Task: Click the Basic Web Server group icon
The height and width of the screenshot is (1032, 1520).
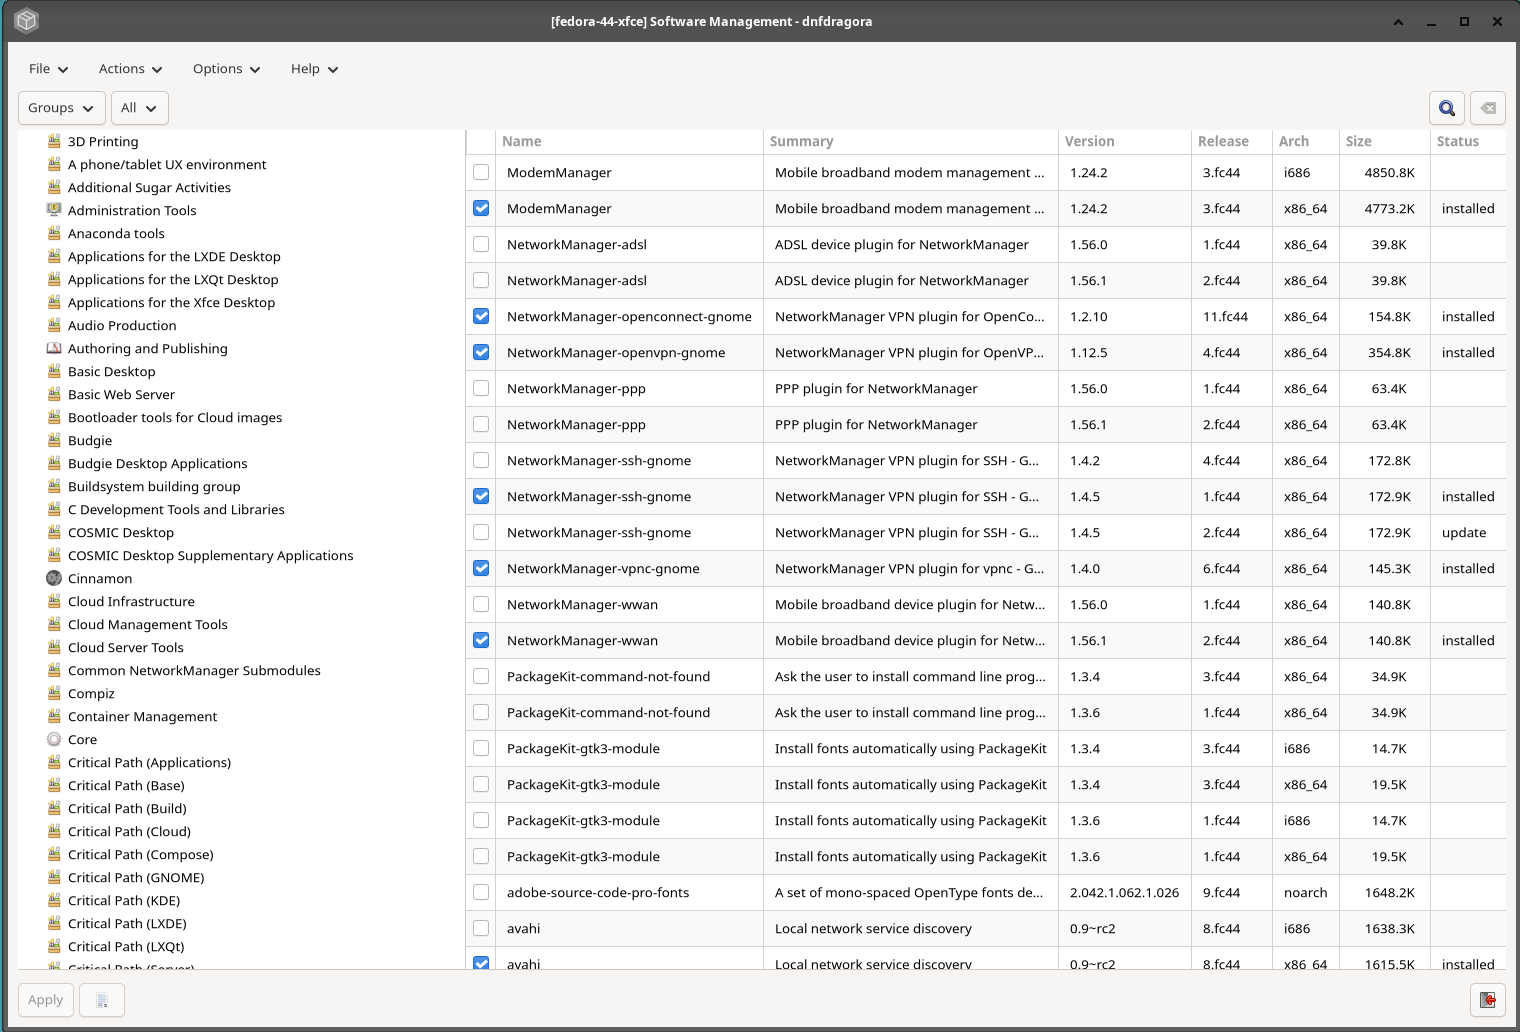Action: coord(54,394)
